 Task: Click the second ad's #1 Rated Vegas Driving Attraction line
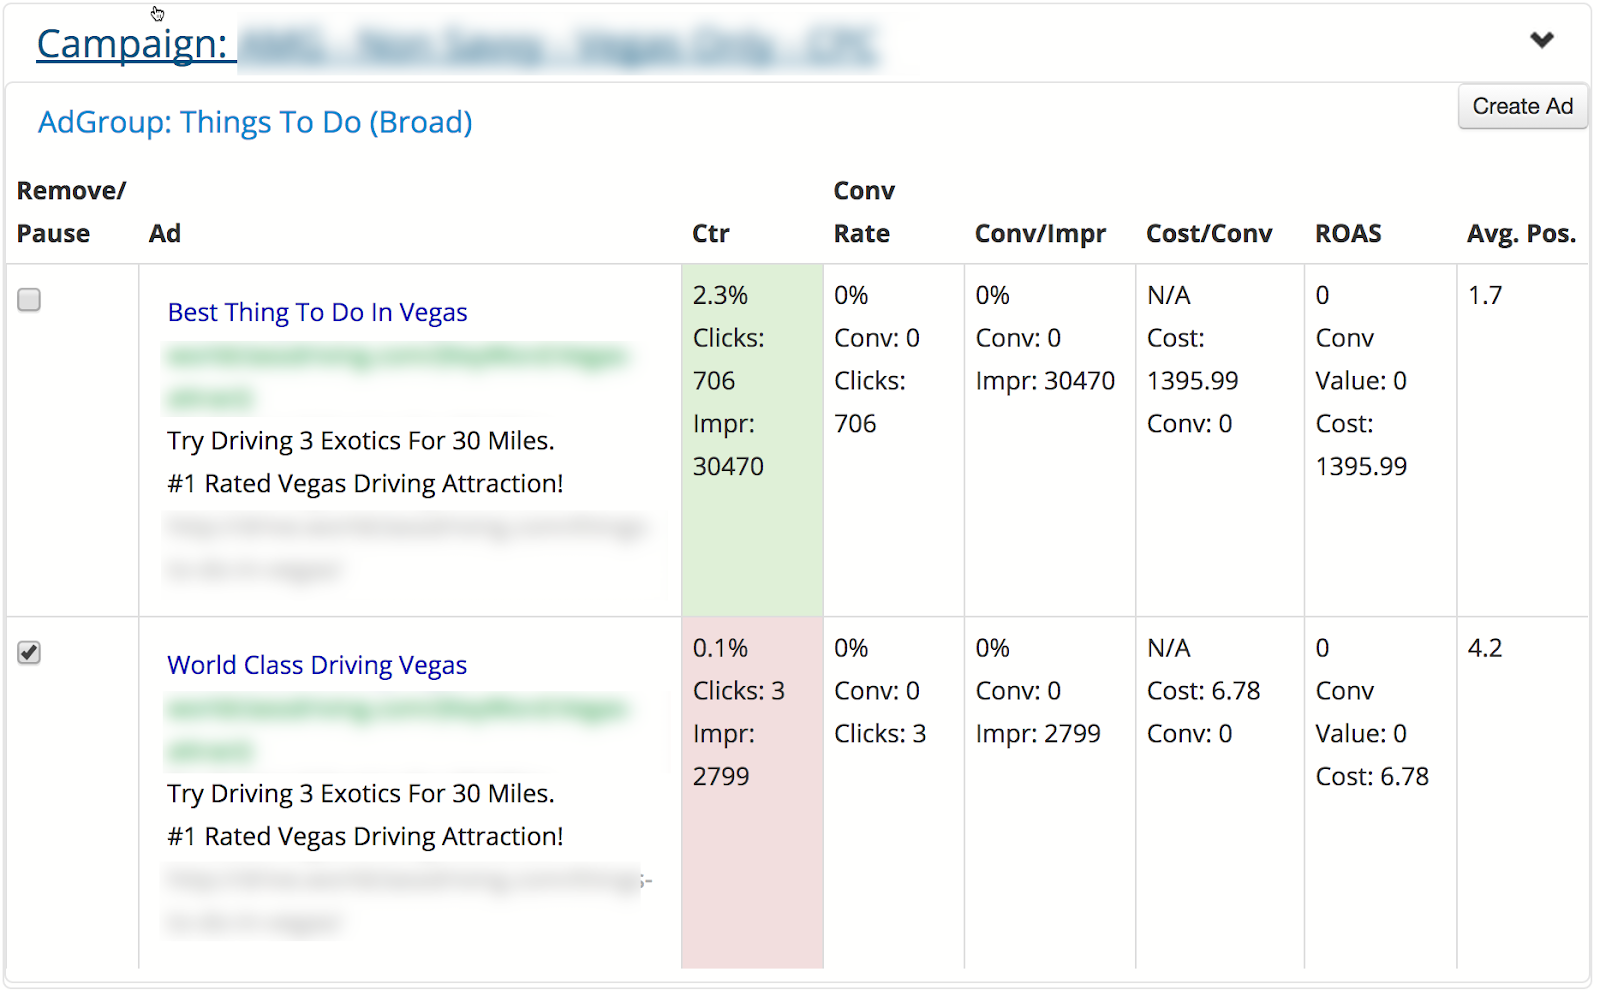click(x=365, y=837)
